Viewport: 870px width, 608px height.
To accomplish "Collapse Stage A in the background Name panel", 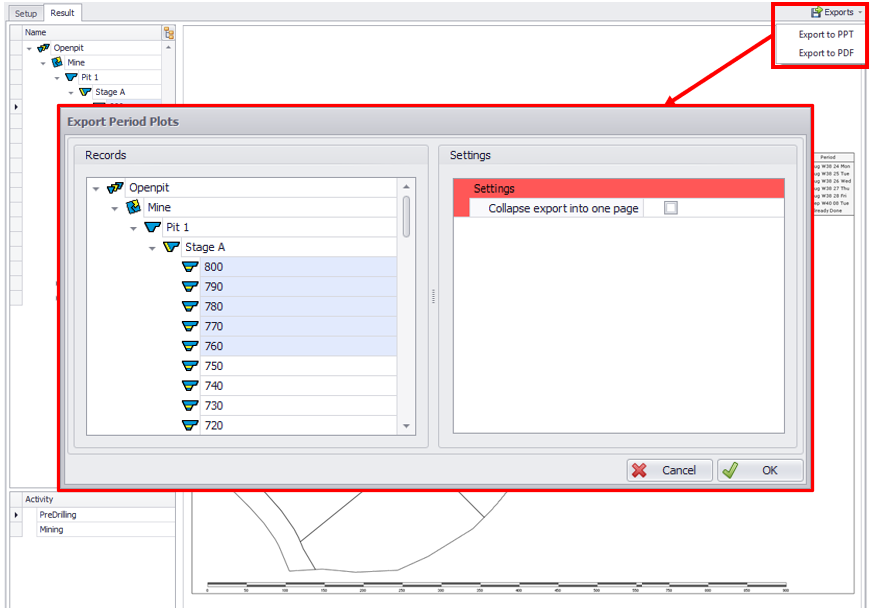I will (71, 93).
